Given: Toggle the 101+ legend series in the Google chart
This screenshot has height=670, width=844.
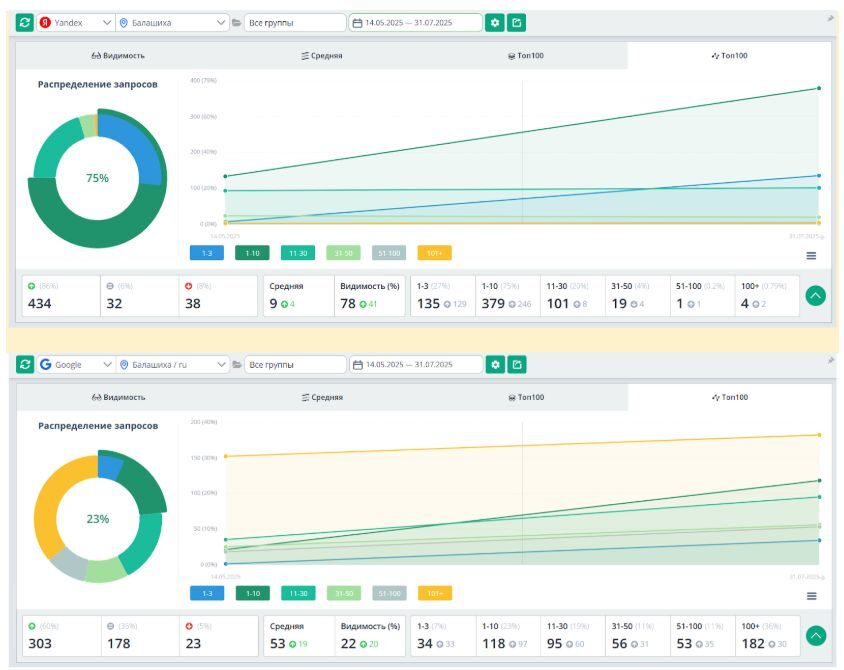Looking at the screenshot, I should click(x=434, y=593).
